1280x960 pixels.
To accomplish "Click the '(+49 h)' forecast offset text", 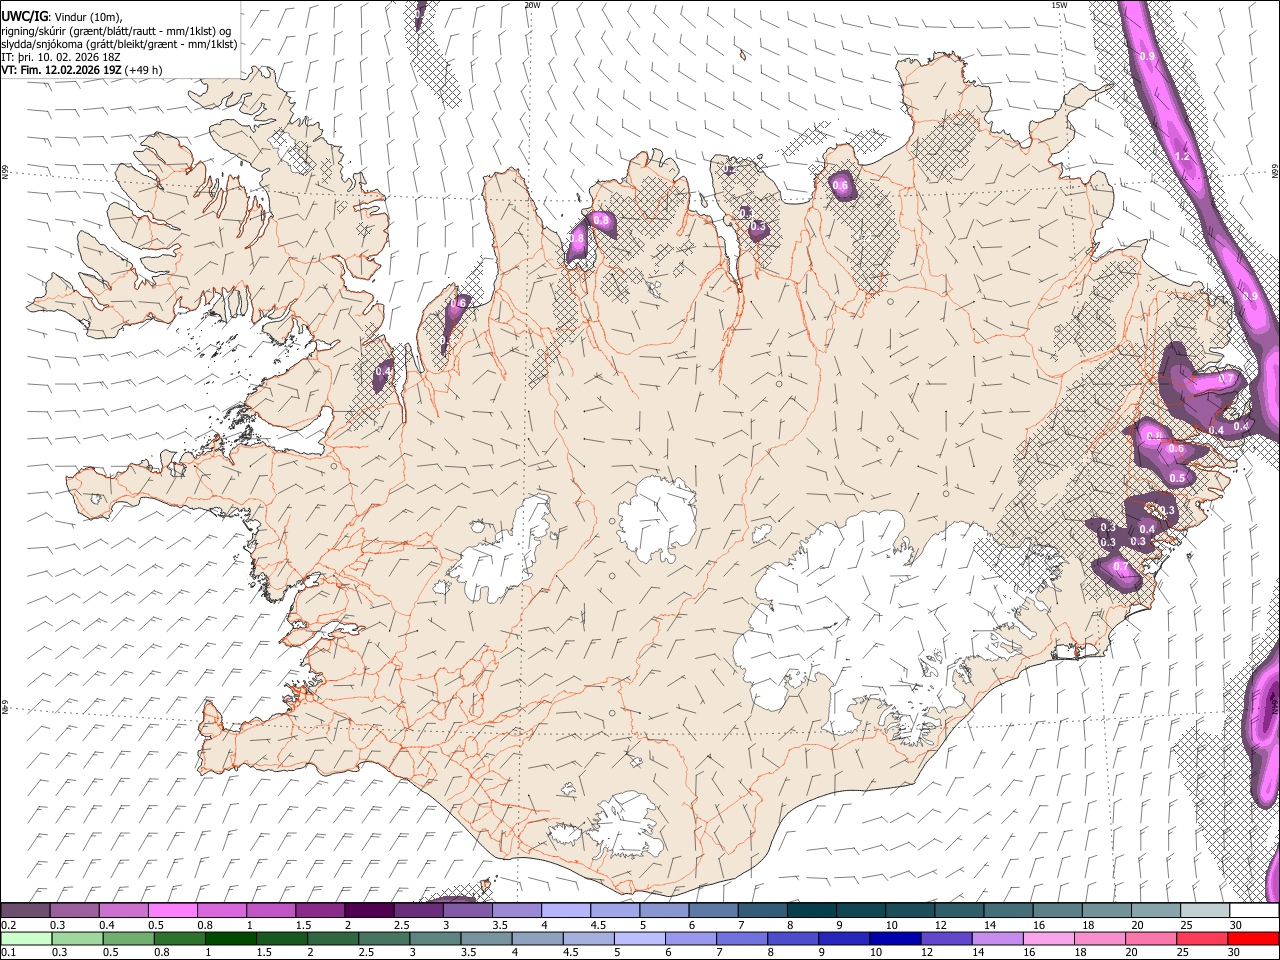I will [x=144, y=70].
